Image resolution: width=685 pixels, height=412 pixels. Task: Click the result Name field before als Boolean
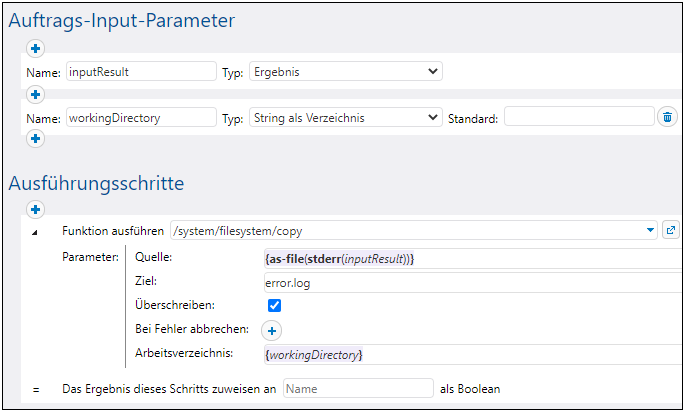[x=358, y=388]
